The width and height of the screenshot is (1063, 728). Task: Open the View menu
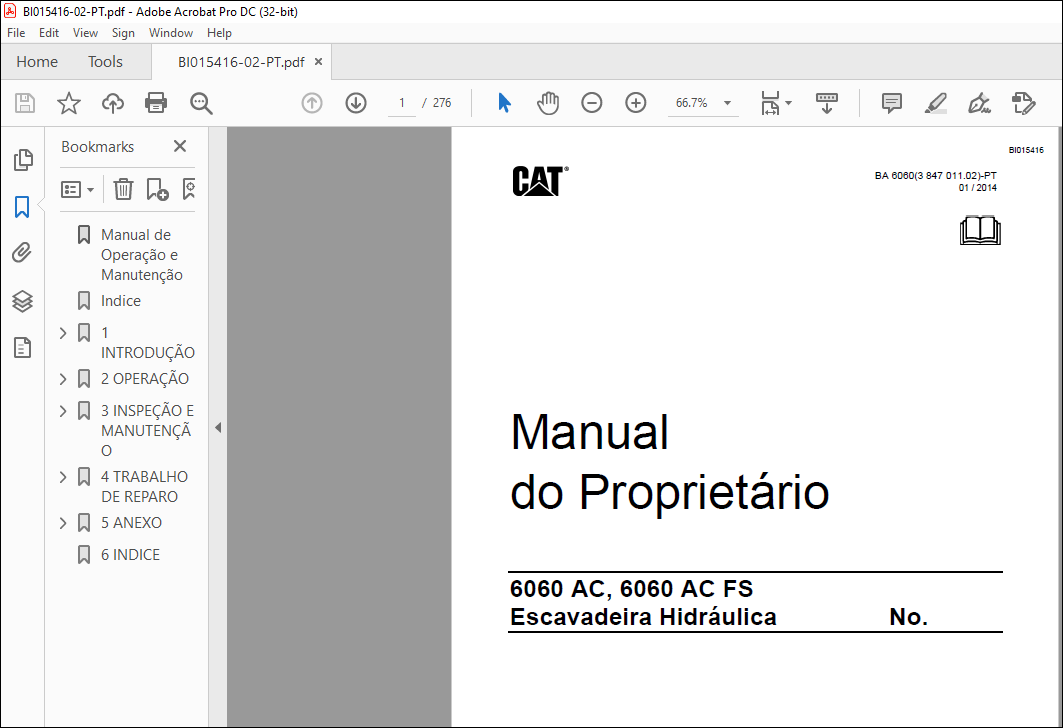[85, 33]
